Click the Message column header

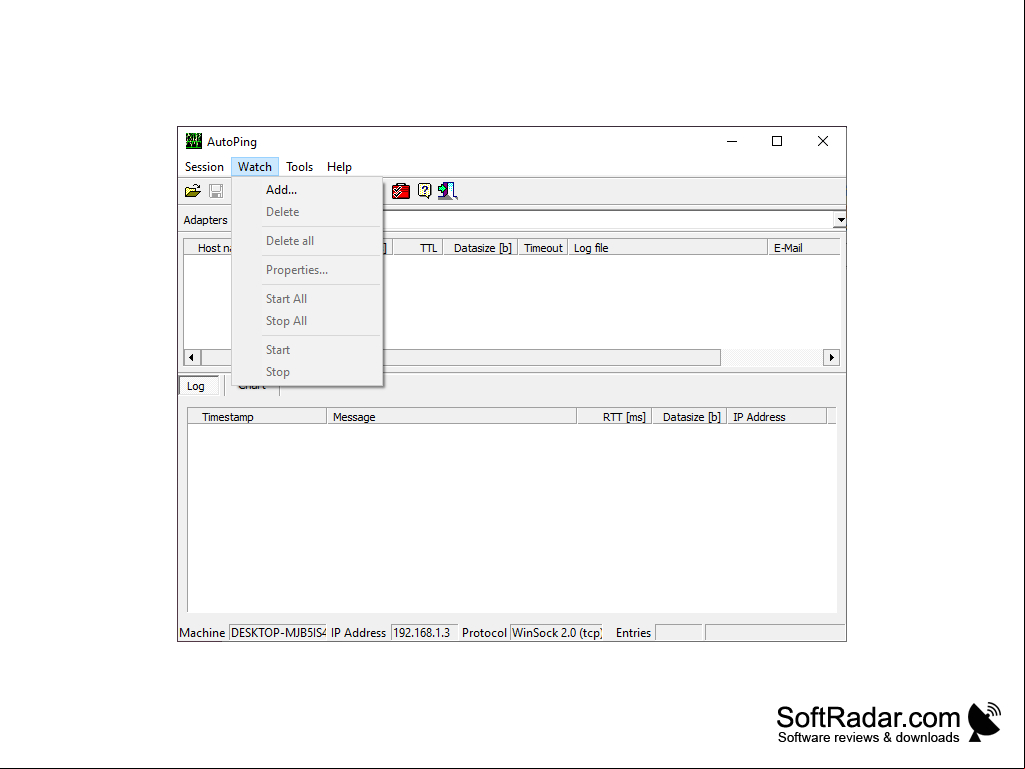pyautogui.click(x=452, y=417)
